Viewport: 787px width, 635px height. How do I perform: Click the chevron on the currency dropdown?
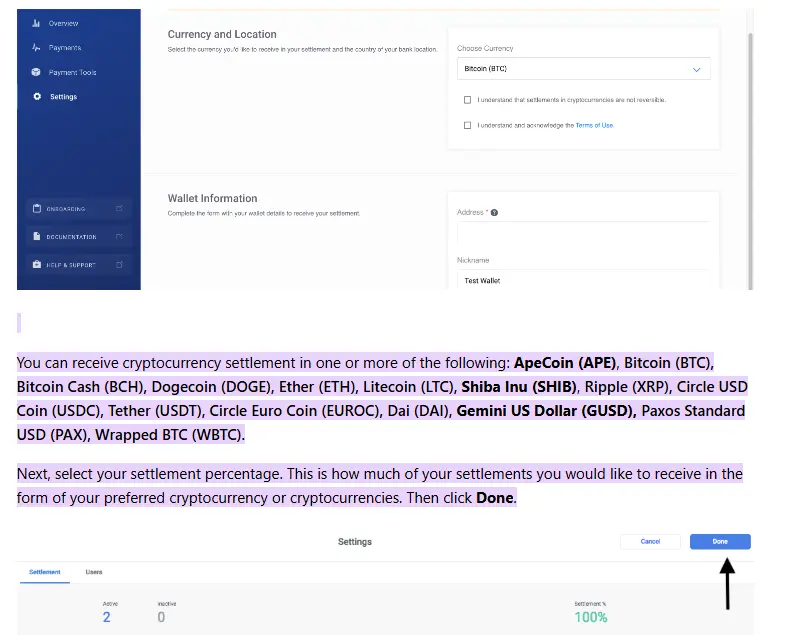(697, 69)
